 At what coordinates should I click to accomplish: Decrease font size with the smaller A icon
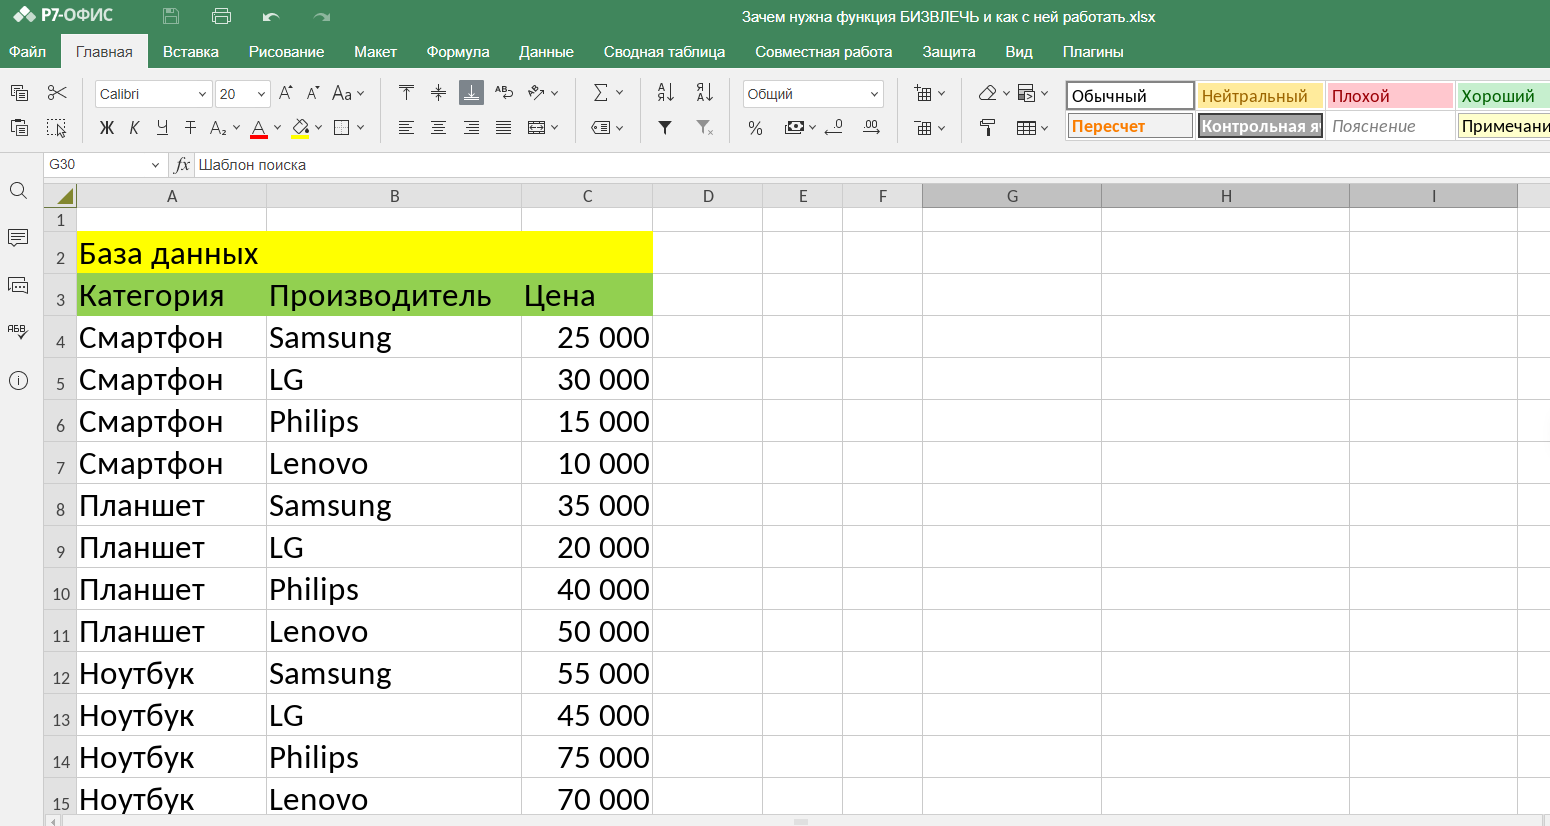[313, 93]
